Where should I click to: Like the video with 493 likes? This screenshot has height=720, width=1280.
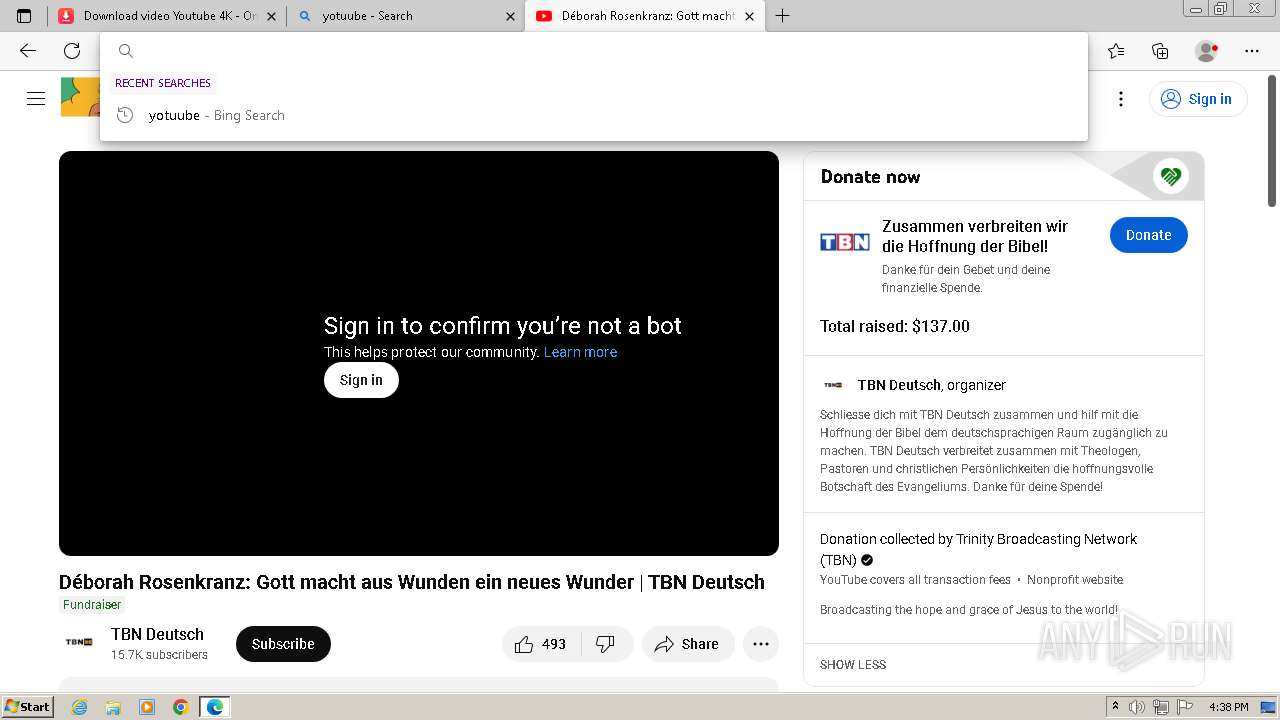540,644
